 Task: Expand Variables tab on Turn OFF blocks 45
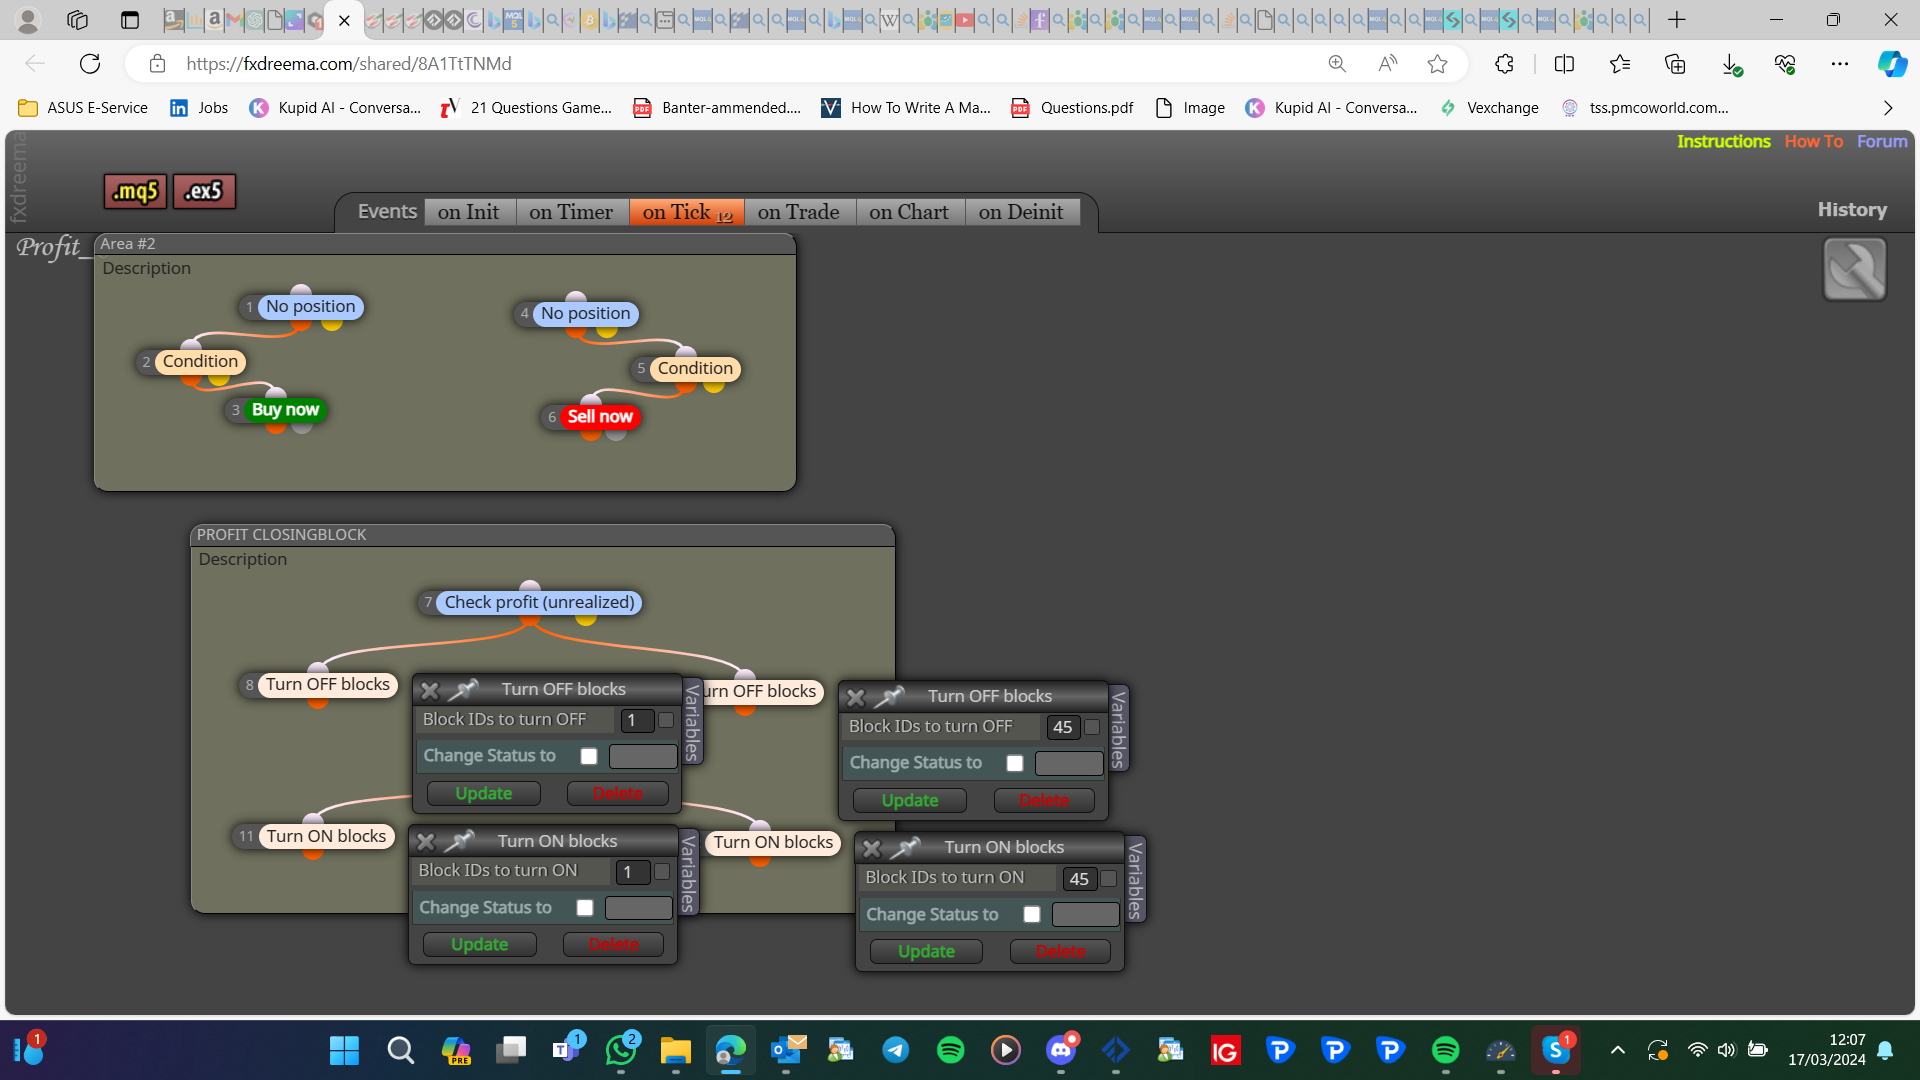[x=1118, y=728]
